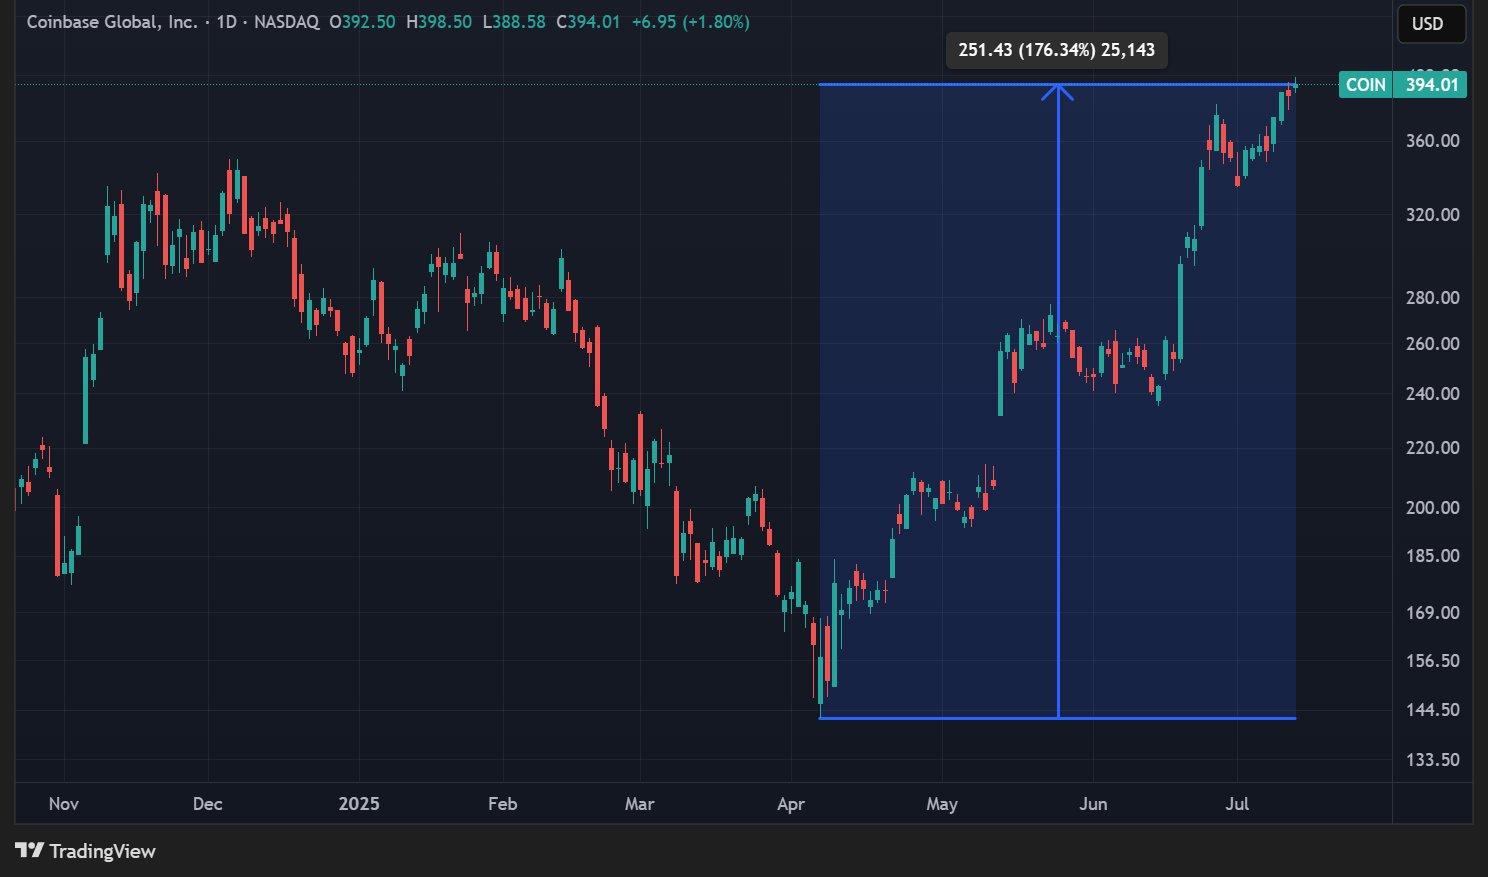Click the measurement tooltip showing 176.34%

tap(1056, 50)
